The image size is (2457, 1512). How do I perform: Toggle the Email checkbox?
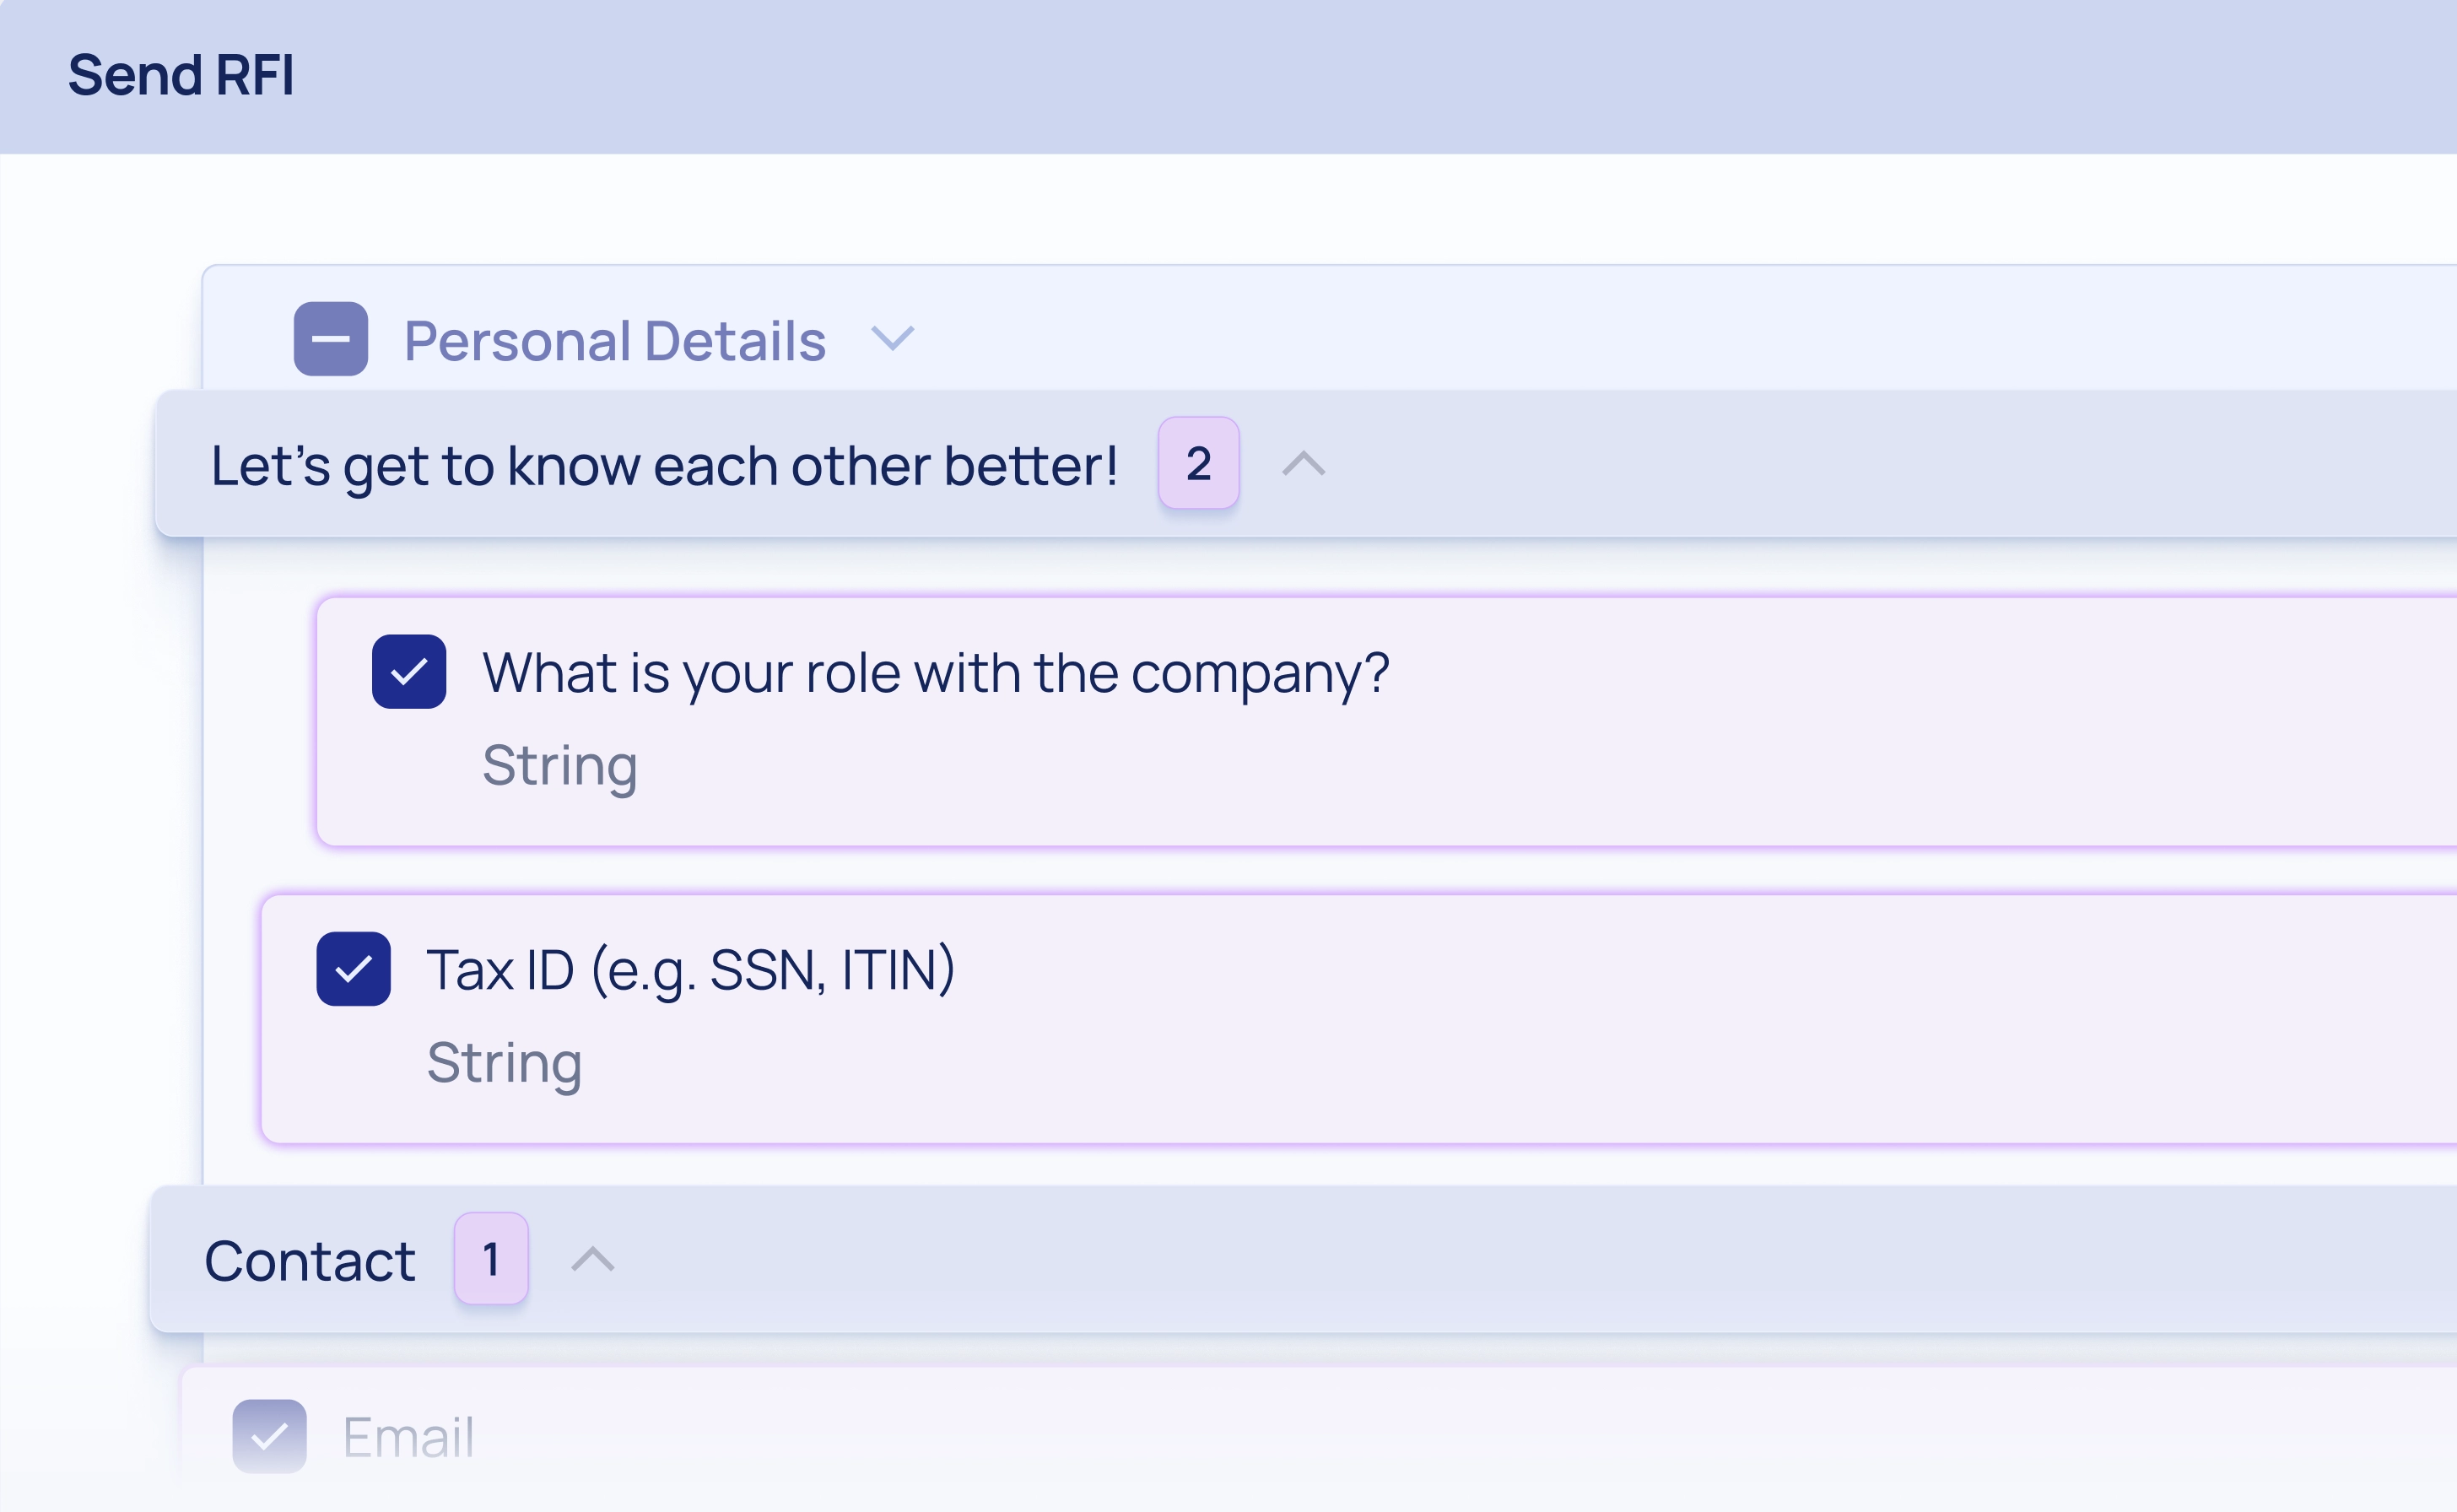pos(270,1436)
